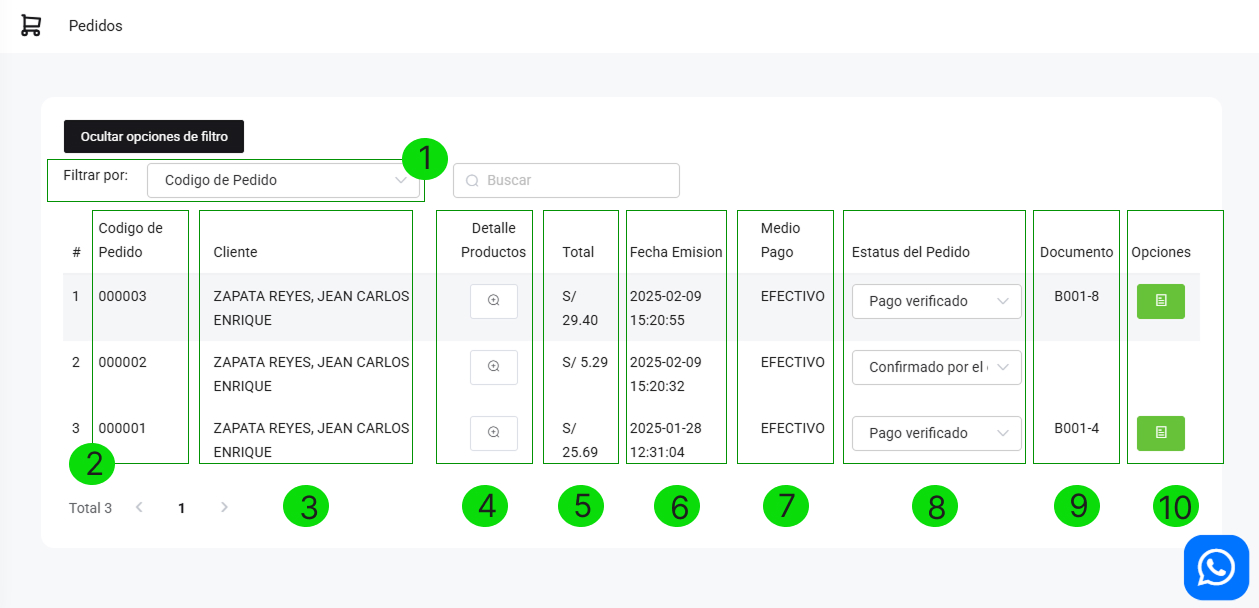Change status dropdown for order 000001
Screen dimensions: 1259x608
[936, 433]
